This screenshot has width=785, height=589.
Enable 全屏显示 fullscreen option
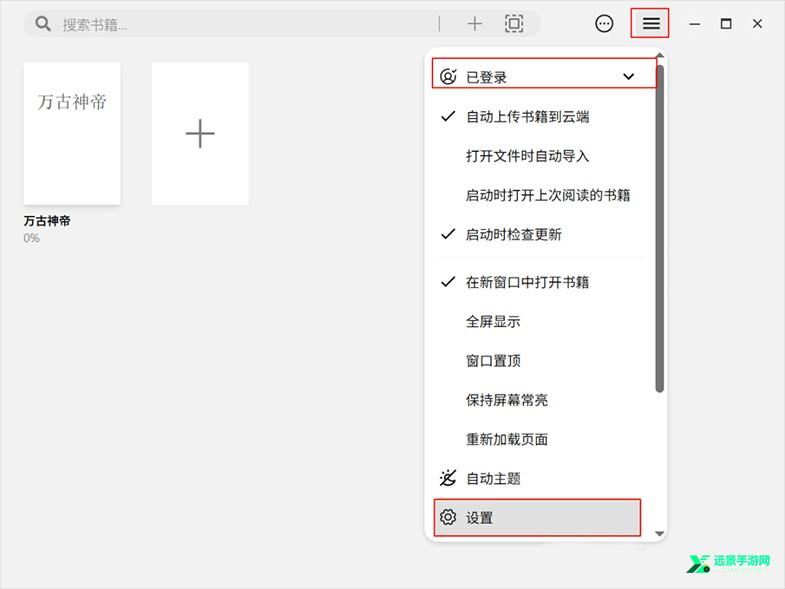click(x=538, y=322)
